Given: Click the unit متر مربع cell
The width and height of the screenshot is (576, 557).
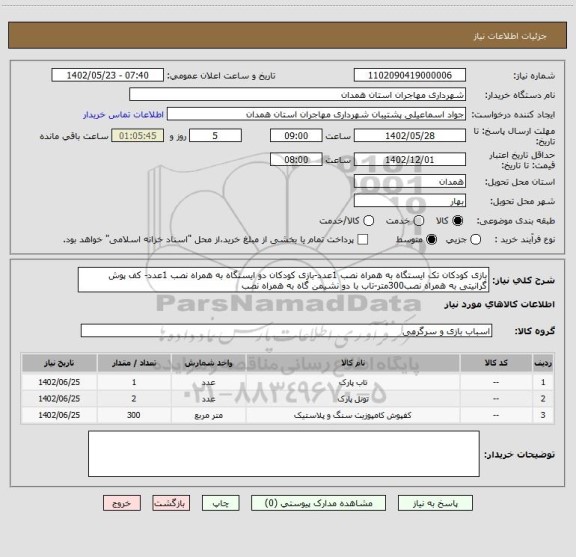Looking at the screenshot, I should pyautogui.click(x=208, y=415).
